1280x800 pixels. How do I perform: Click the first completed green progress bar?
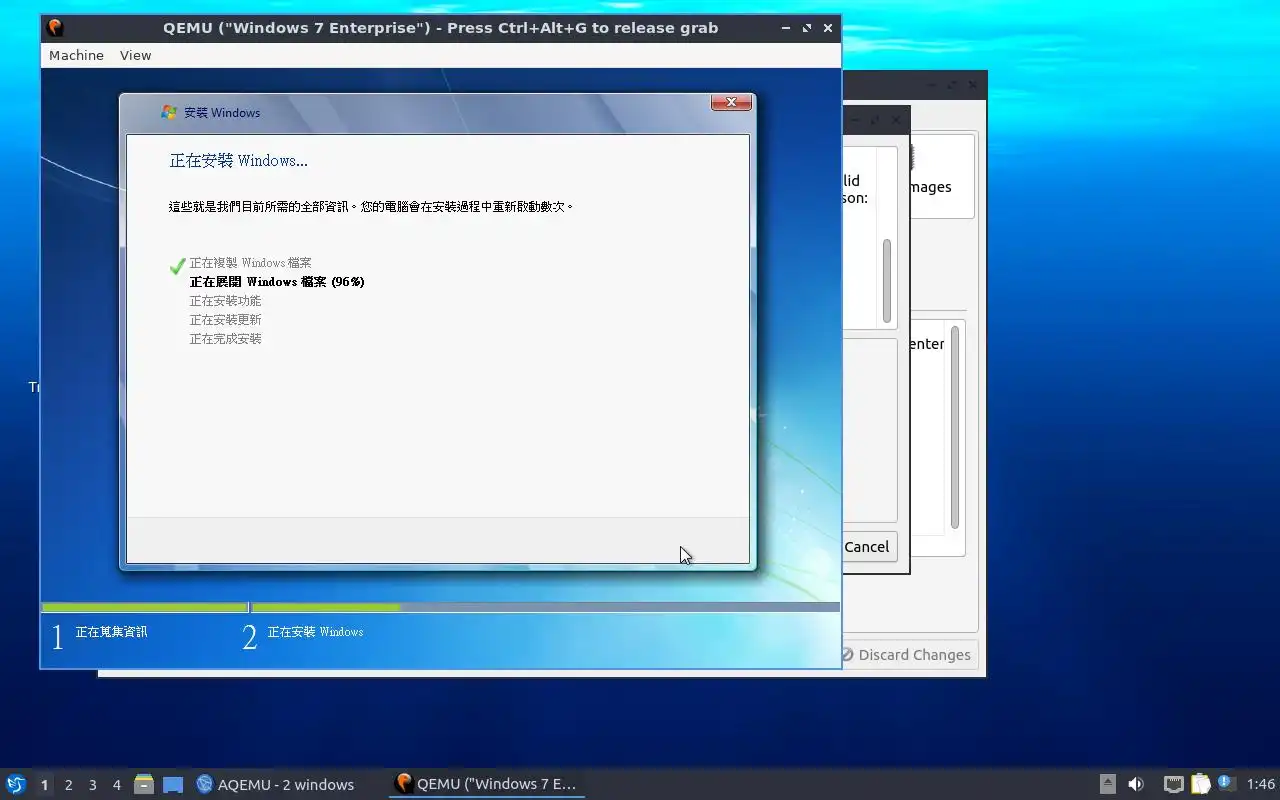coord(145,607)
